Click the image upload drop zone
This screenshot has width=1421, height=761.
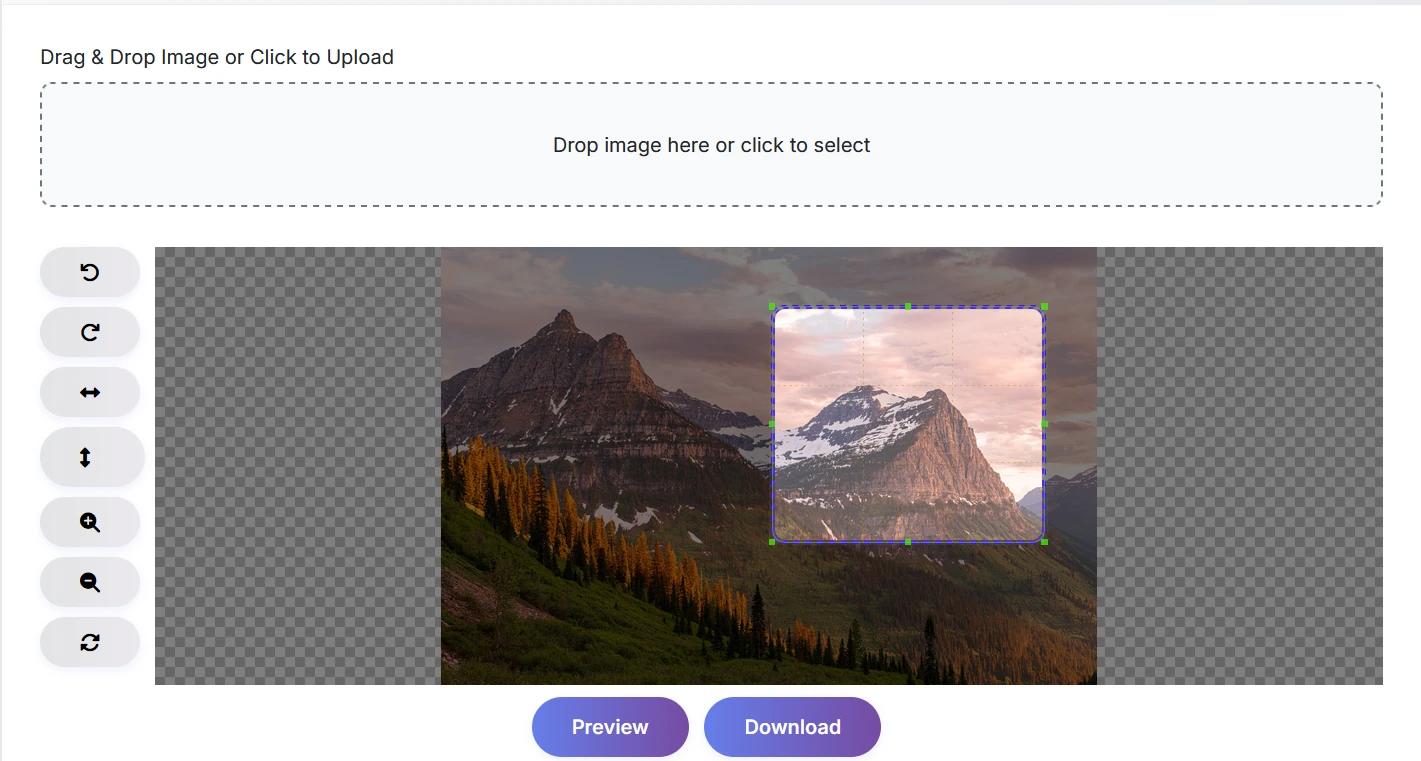[711, 144]
